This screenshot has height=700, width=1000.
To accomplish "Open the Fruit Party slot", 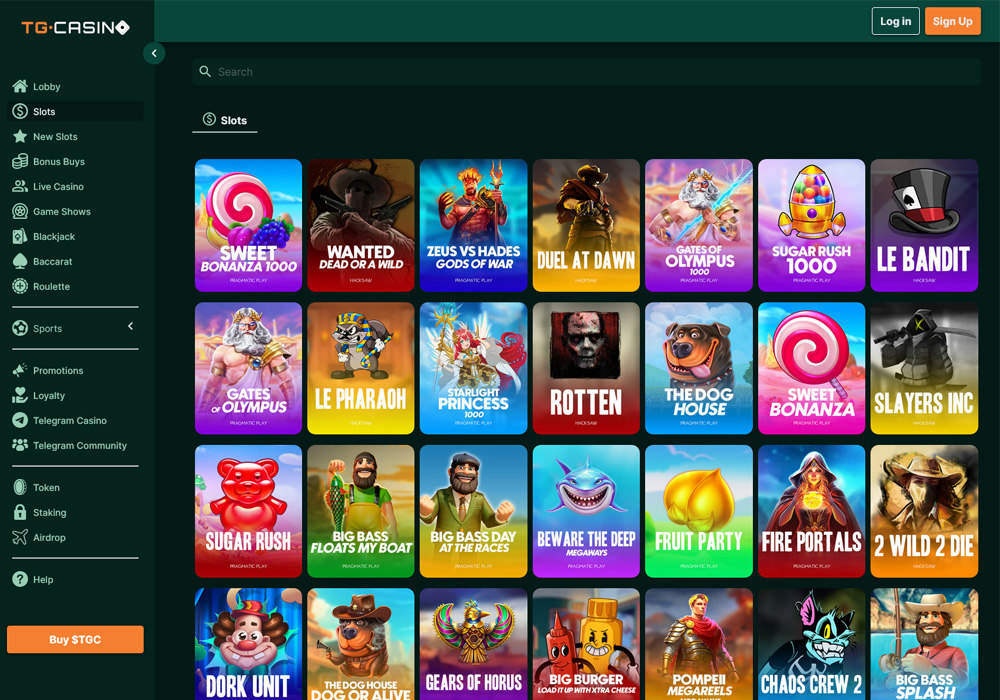I will click(x=699, y=511).
